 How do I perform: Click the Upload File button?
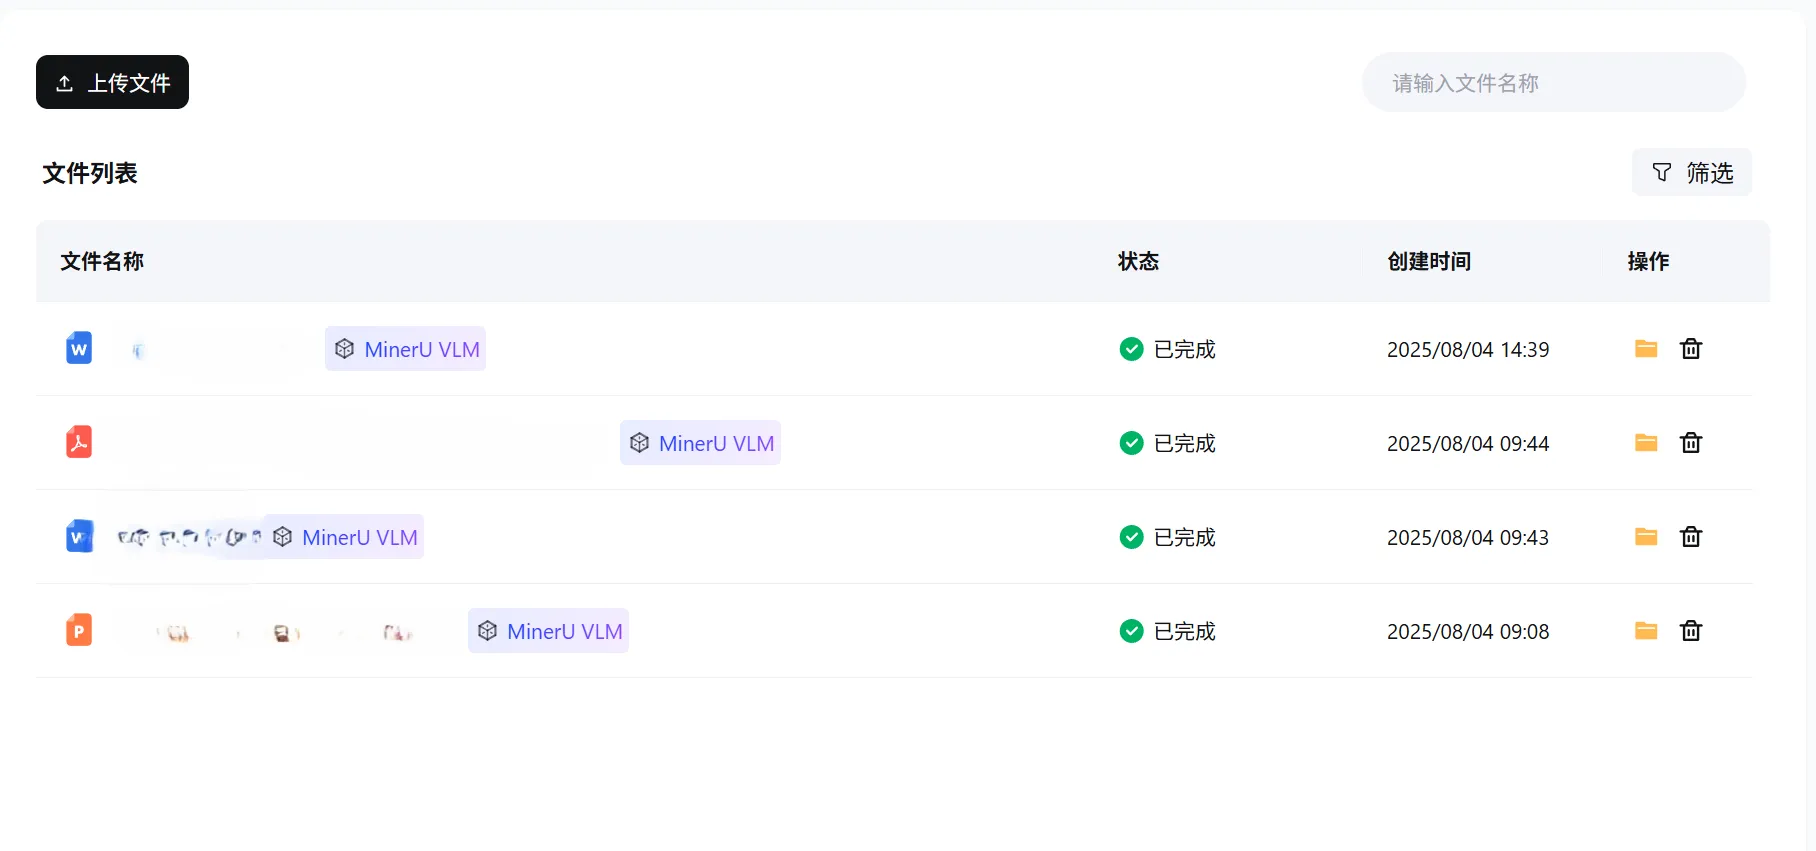tap(112, 82)
